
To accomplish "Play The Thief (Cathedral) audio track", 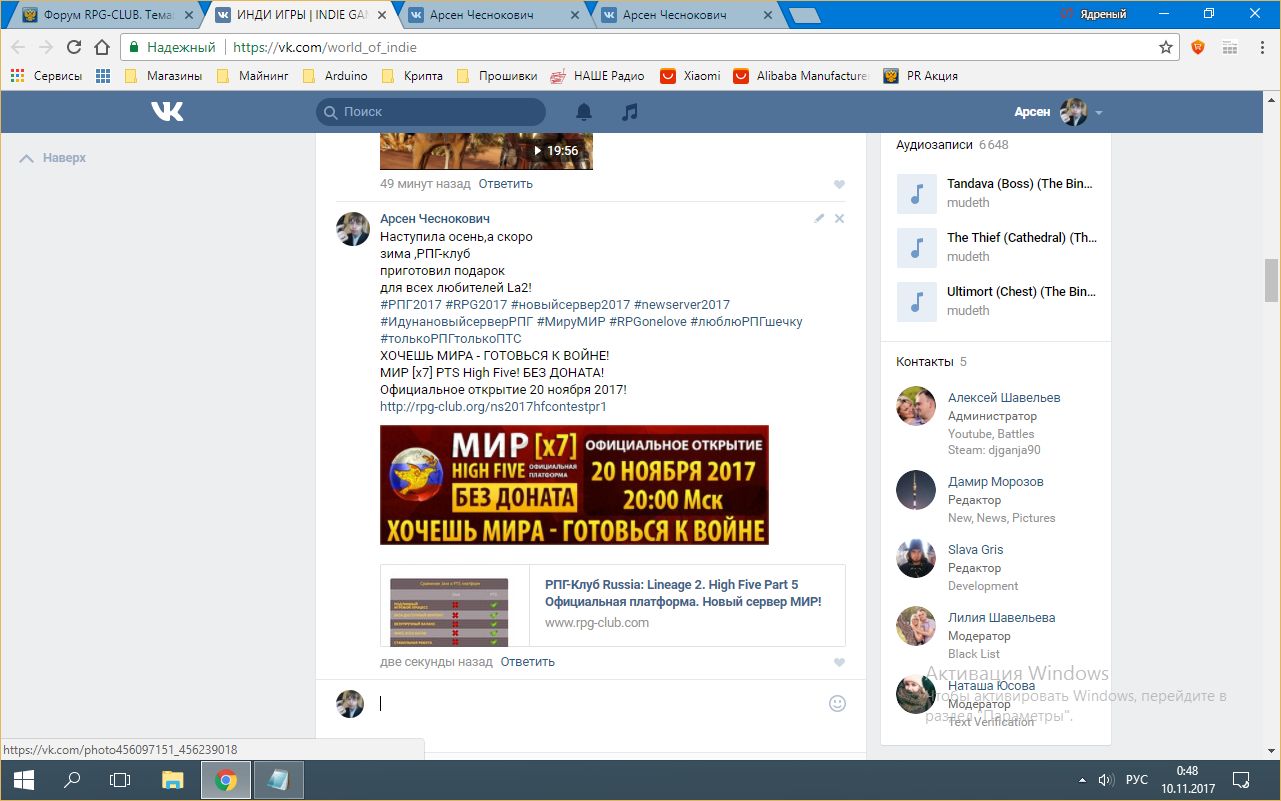I will point(916,247).
